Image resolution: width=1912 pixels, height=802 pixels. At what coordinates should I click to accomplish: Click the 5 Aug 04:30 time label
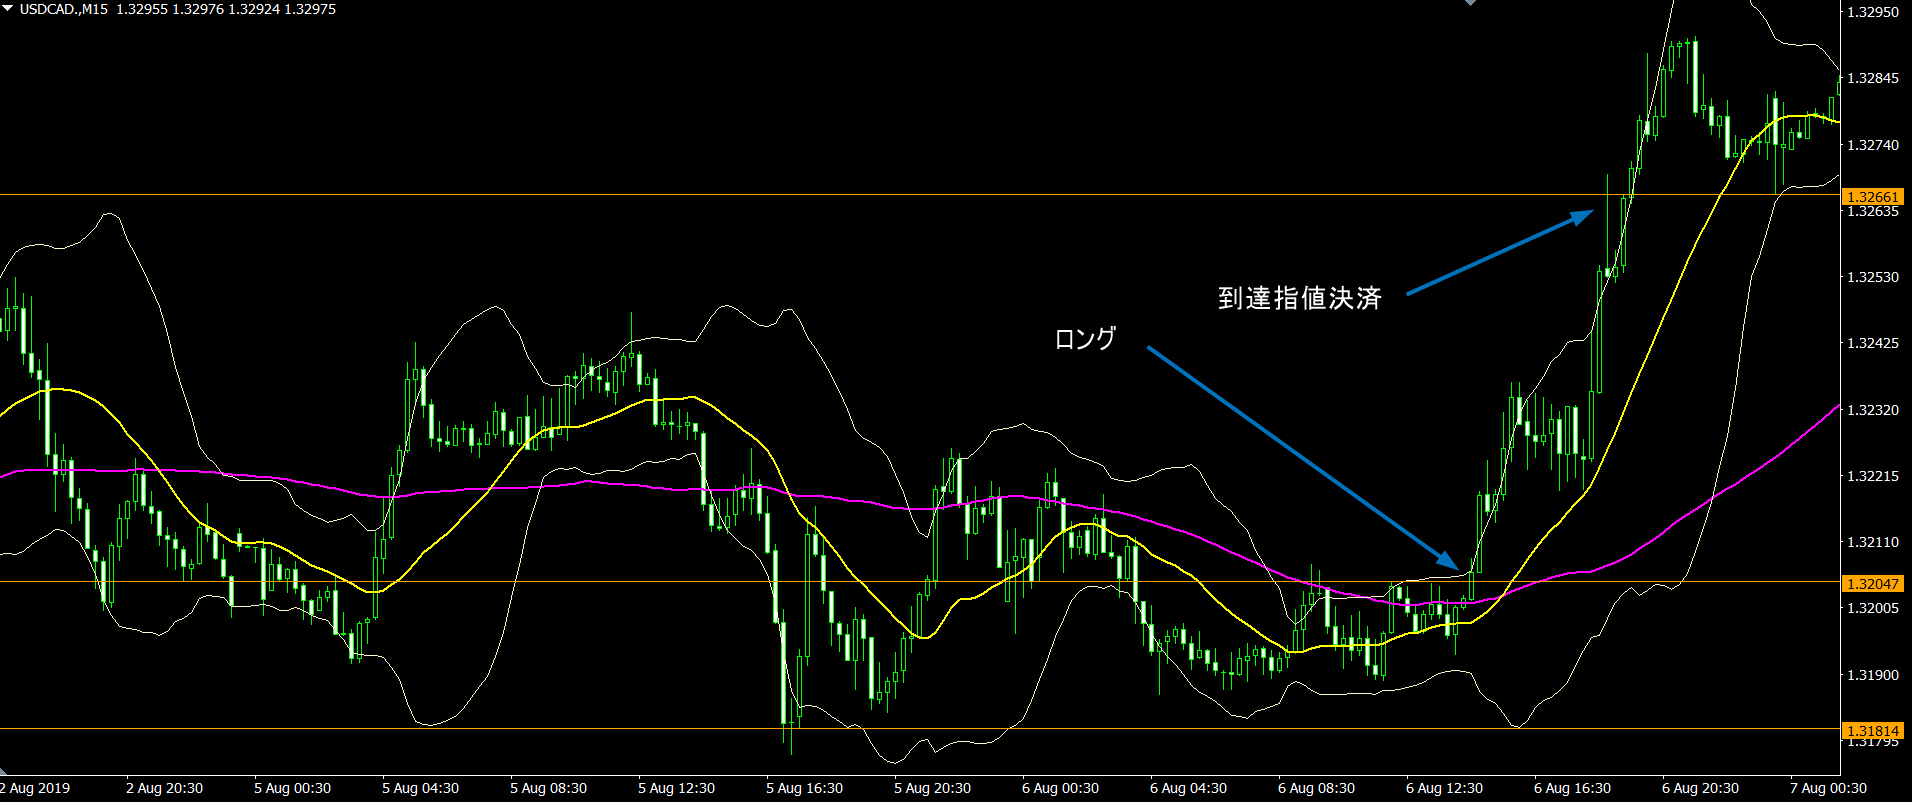tap(420, 788)
